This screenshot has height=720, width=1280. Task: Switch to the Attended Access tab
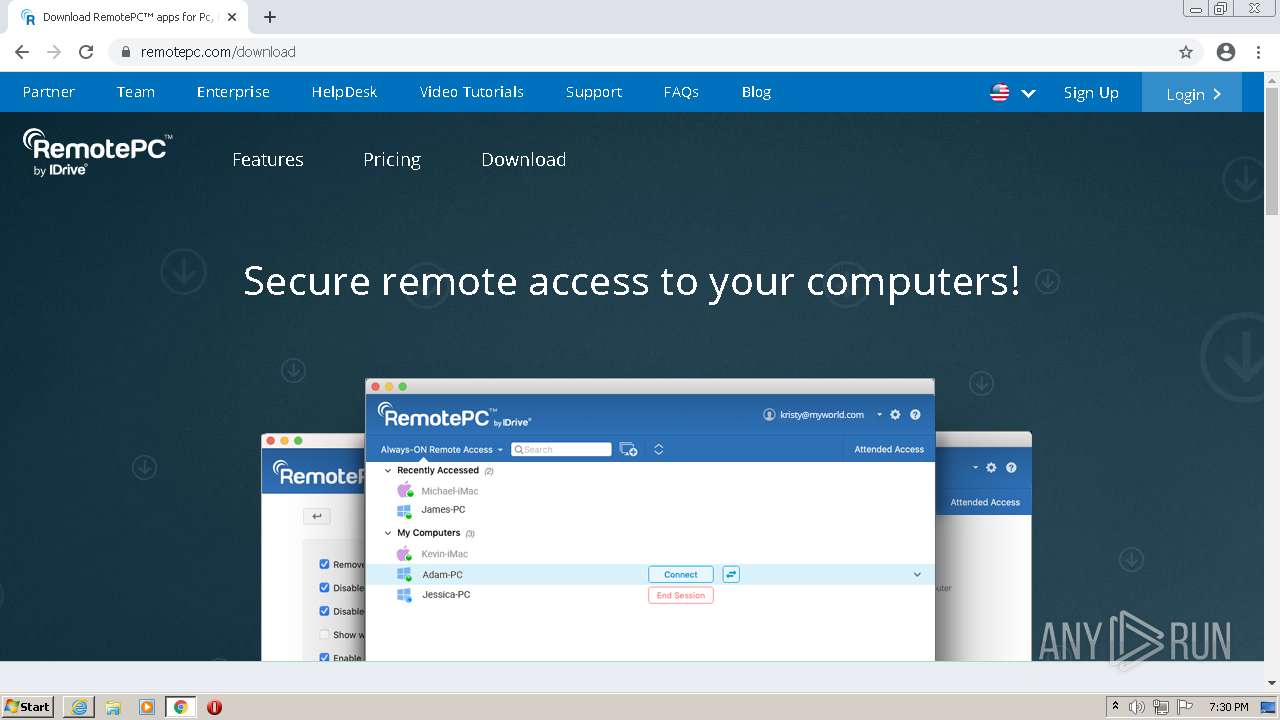[889, 450]
